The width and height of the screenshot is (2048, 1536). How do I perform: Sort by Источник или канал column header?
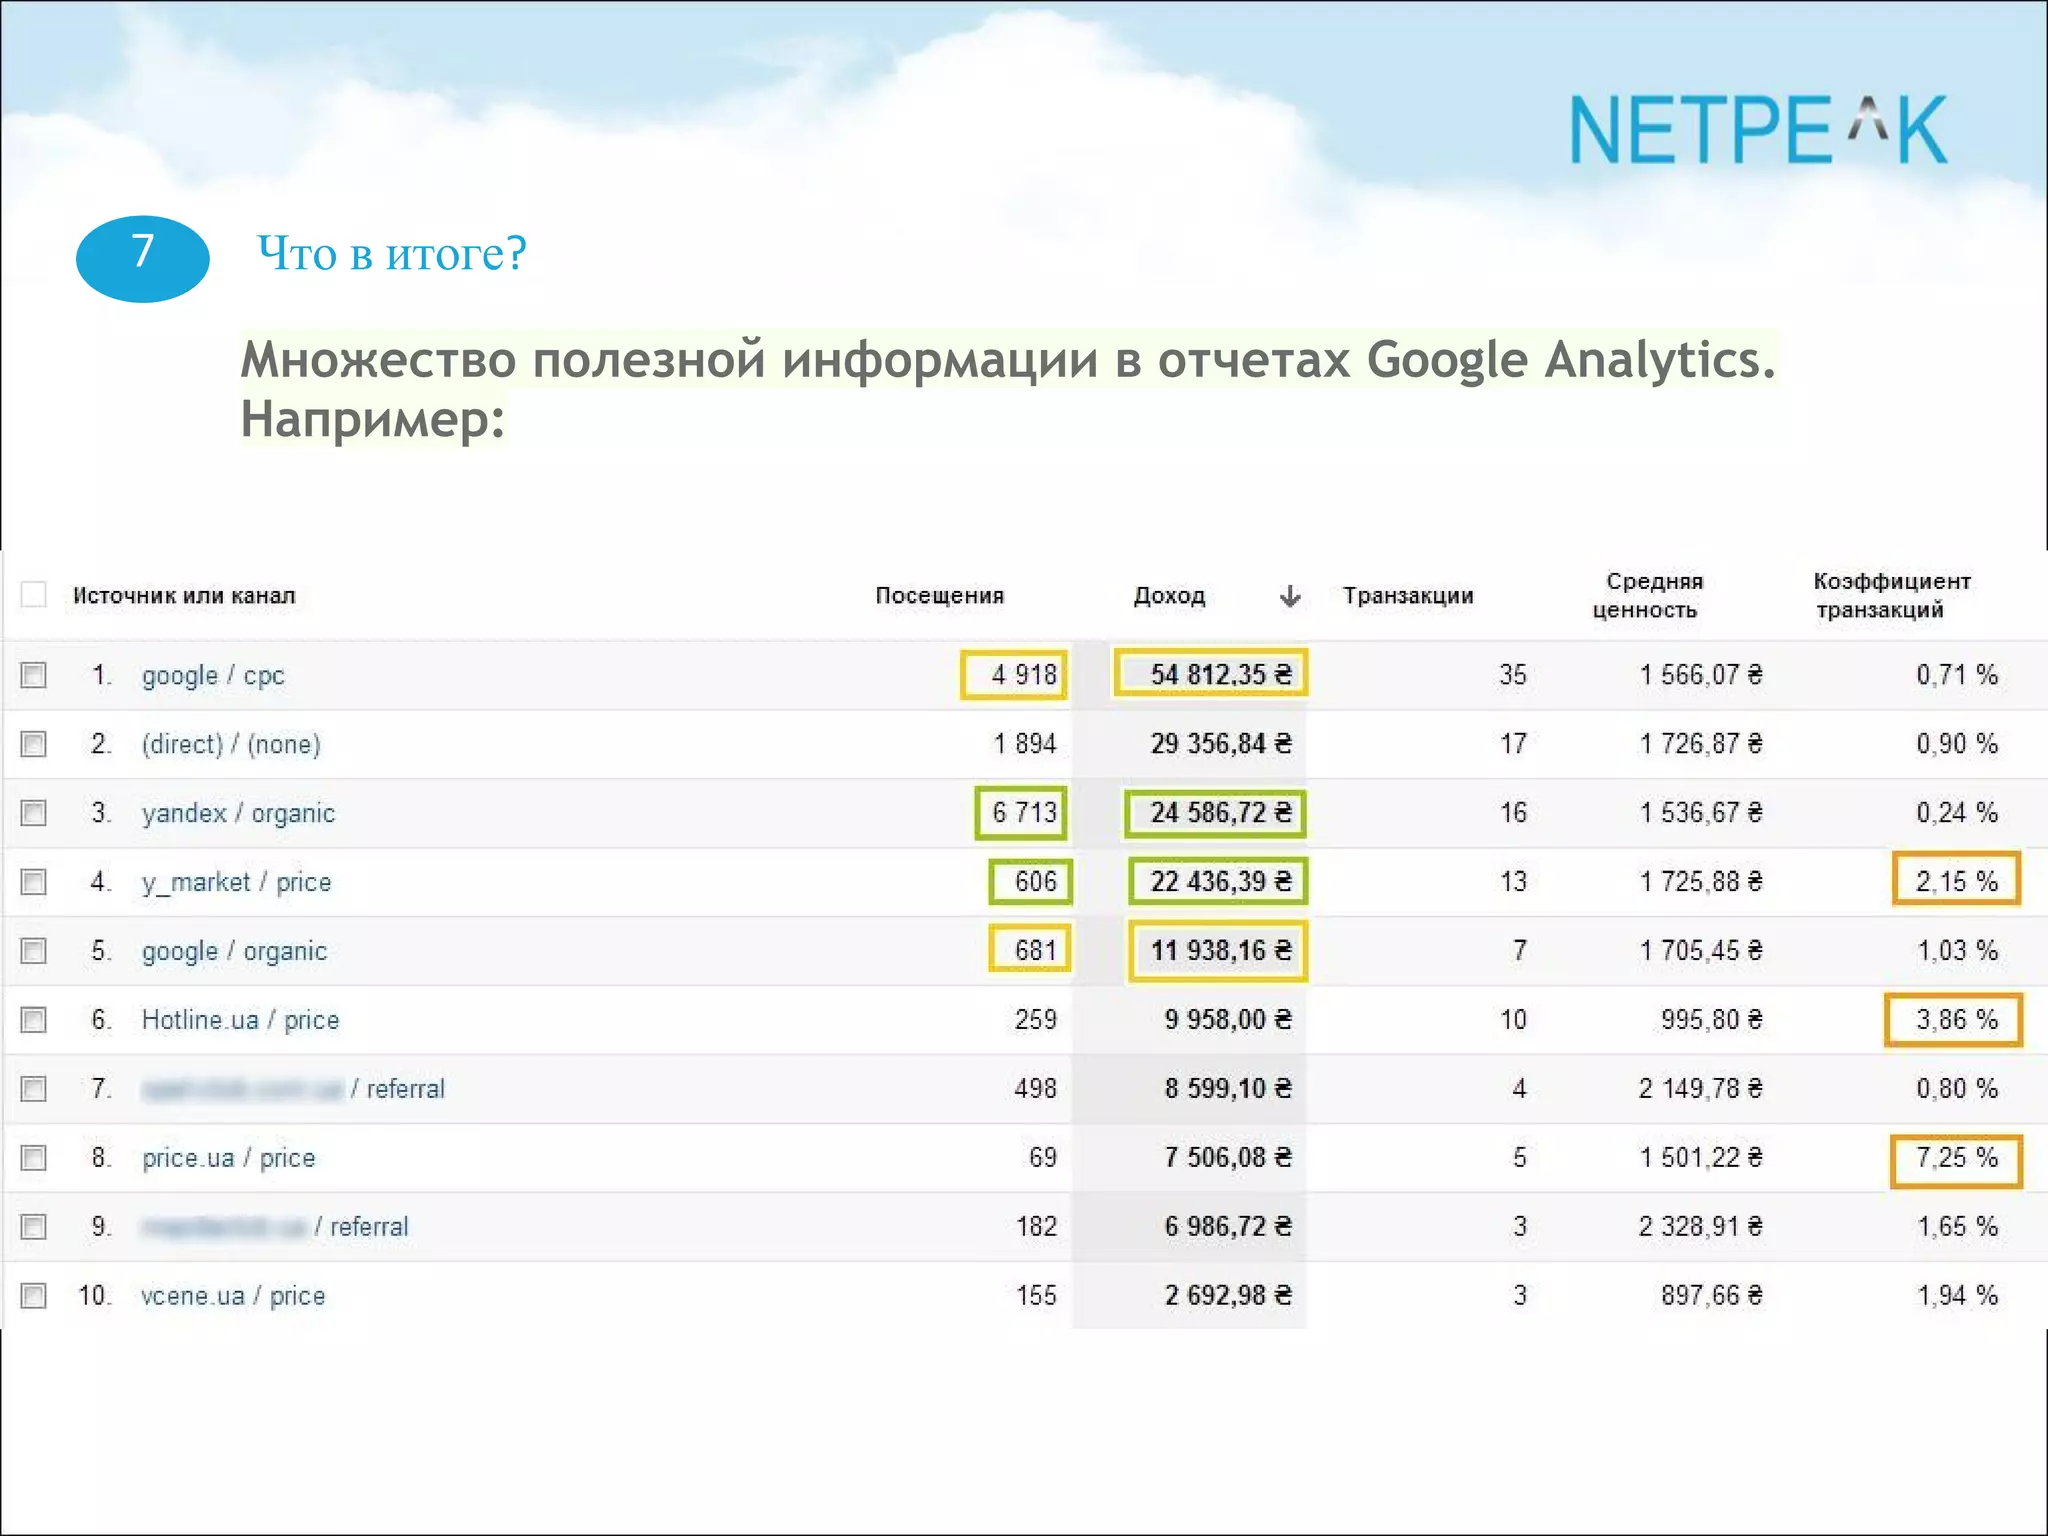pyautogui.click(x=184, y=596)
